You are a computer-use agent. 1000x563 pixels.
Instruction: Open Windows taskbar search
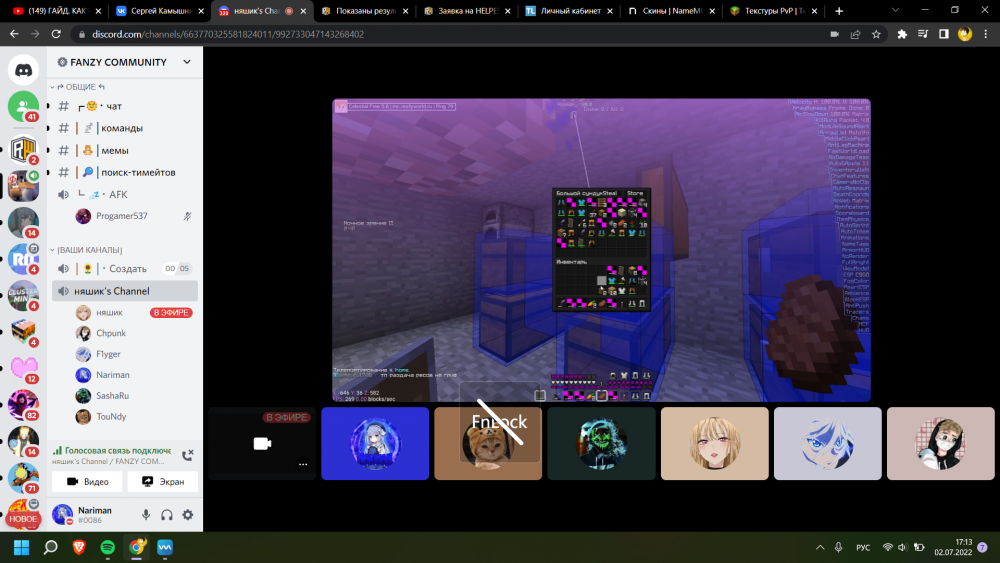coord(50,547)
